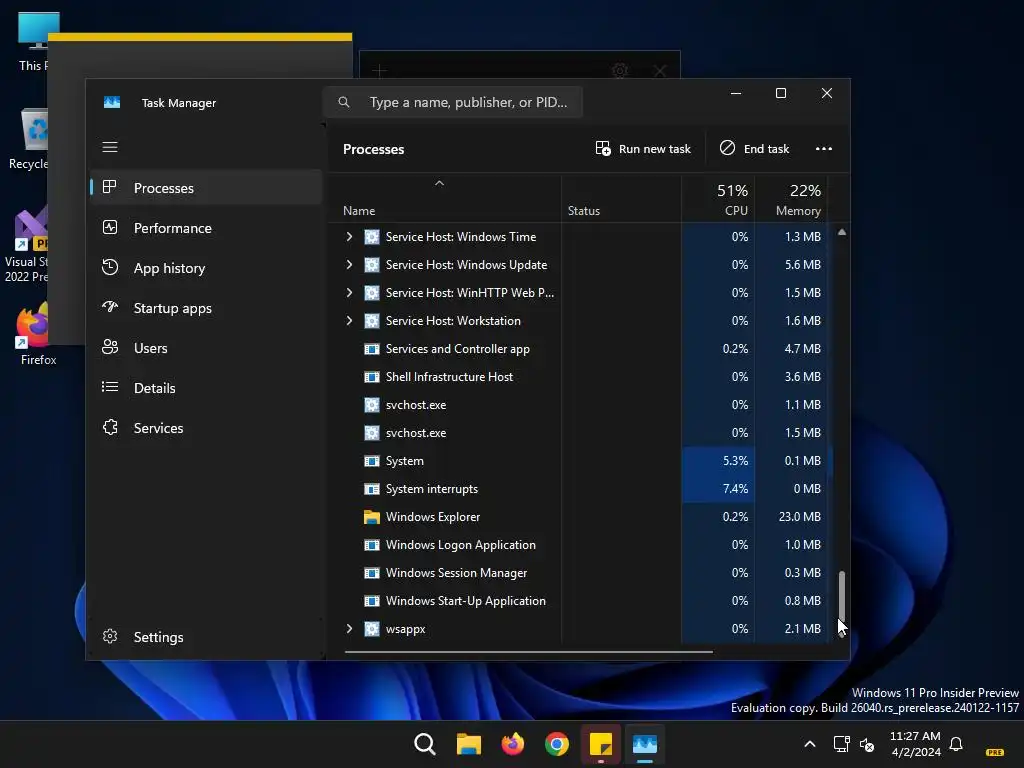Open Task Manager Settings
The height and width of the screenshot is (768, 1024).
[x=206, y=637]
